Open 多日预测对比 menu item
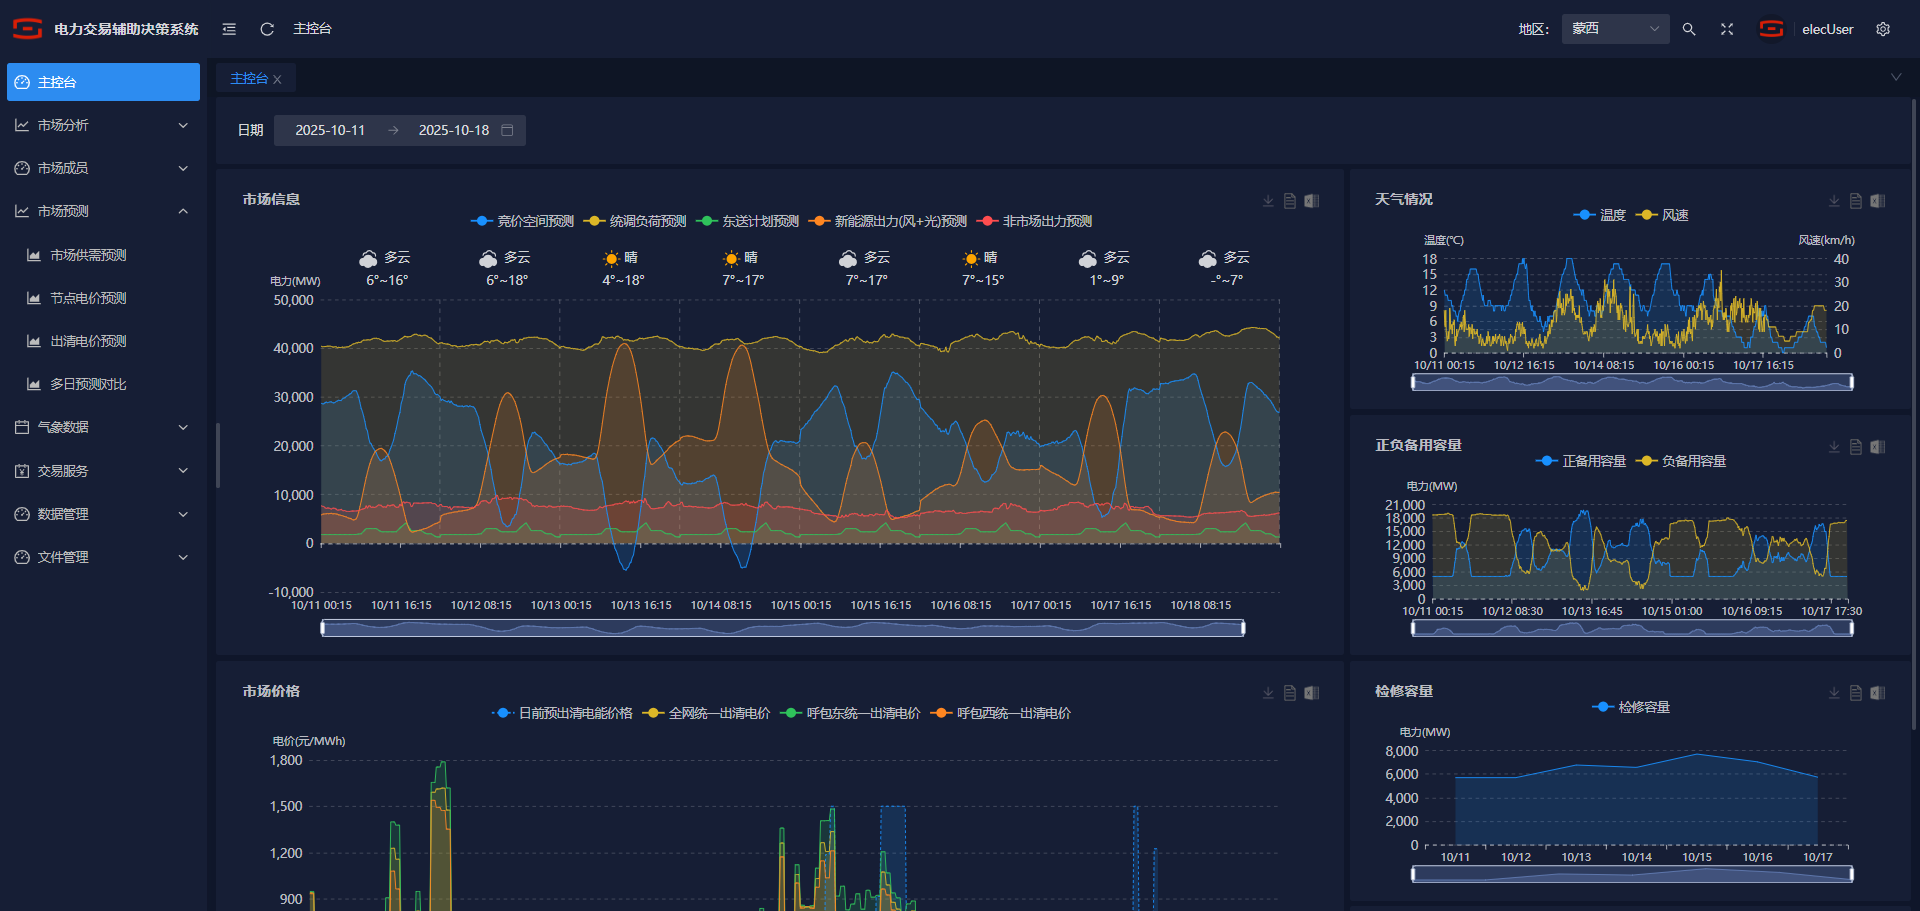Viewport: 1920px width, 911px height. coord(88,384)
